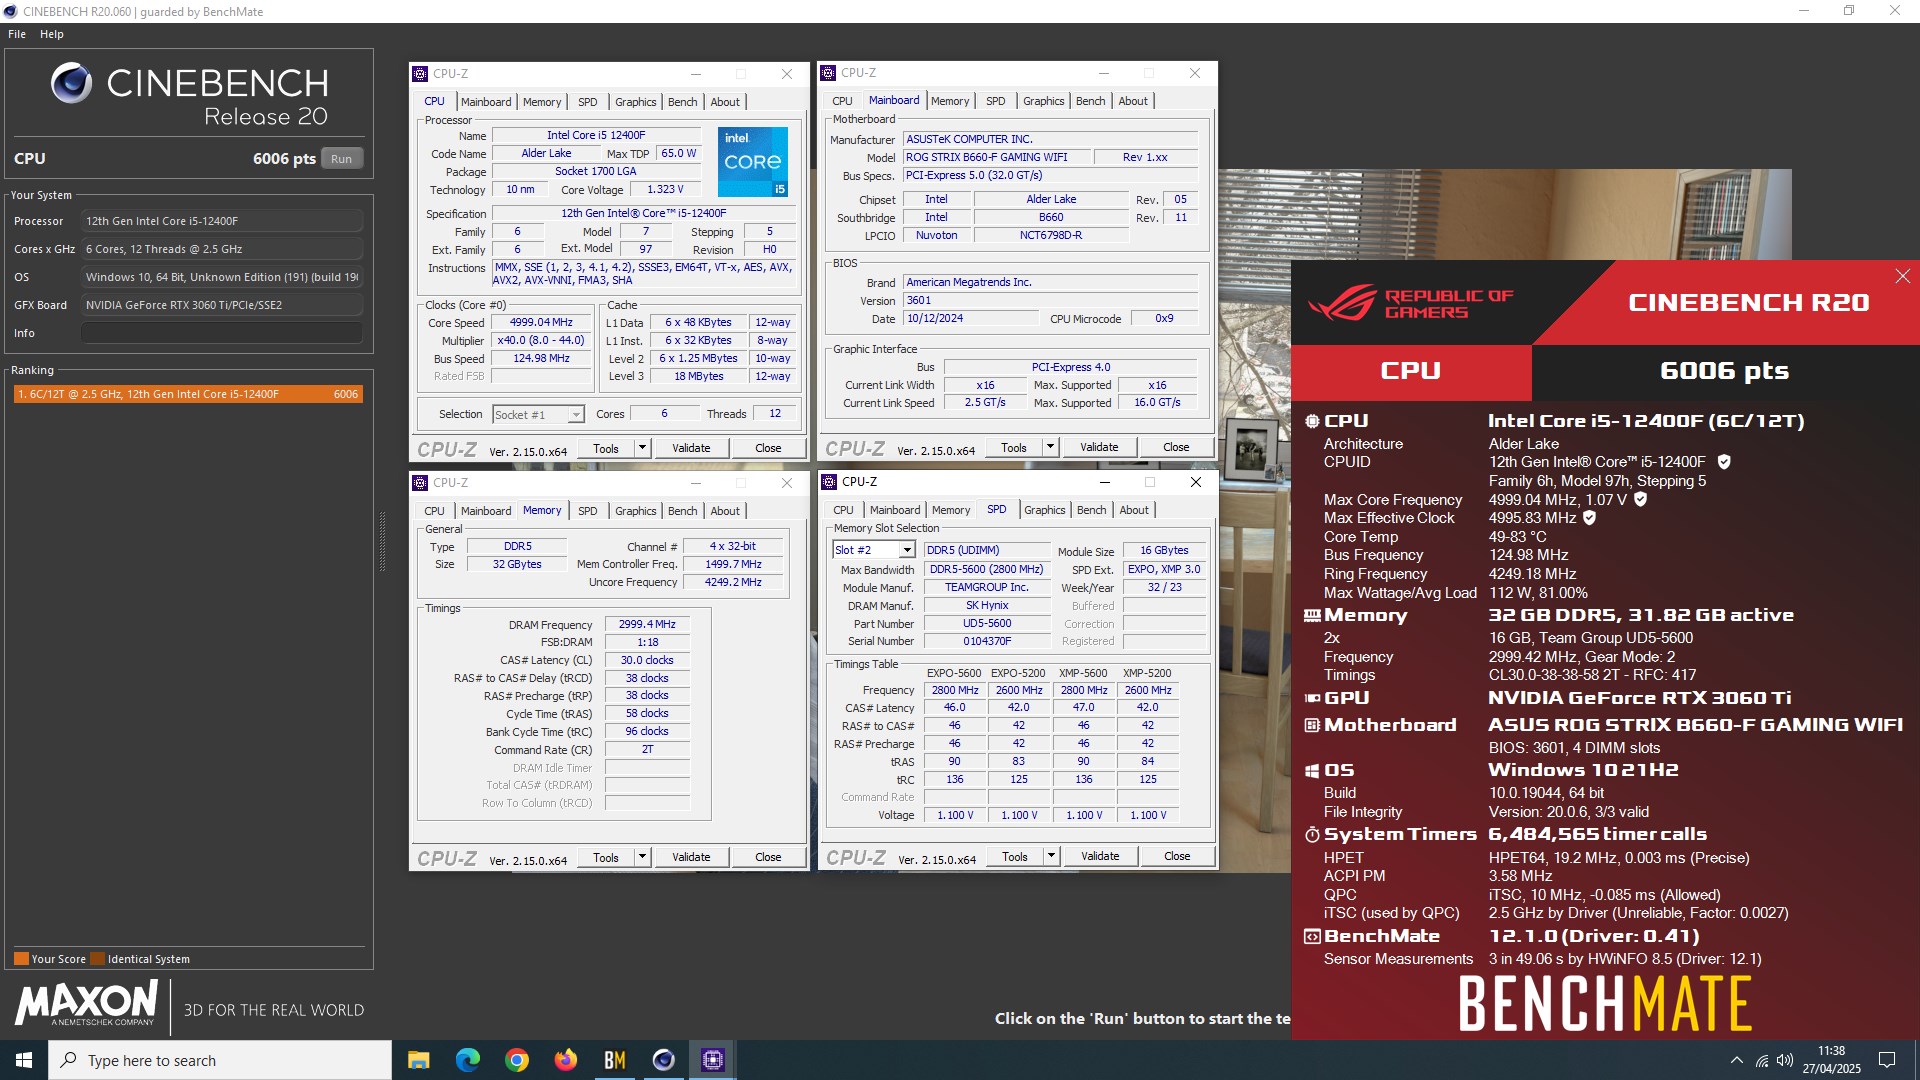Open Firefox from the taskbar

pyautogui.click(x=566, y=1060)
